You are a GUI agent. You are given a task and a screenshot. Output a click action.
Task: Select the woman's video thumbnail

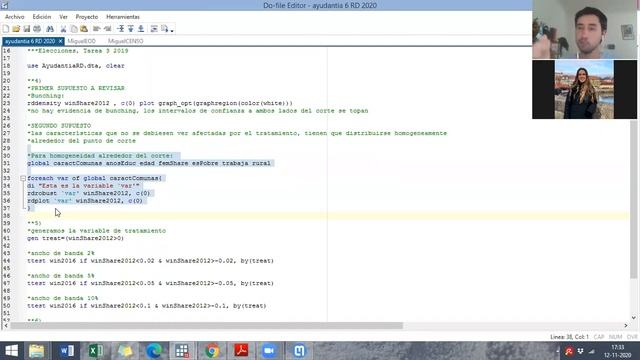point(584,89)
